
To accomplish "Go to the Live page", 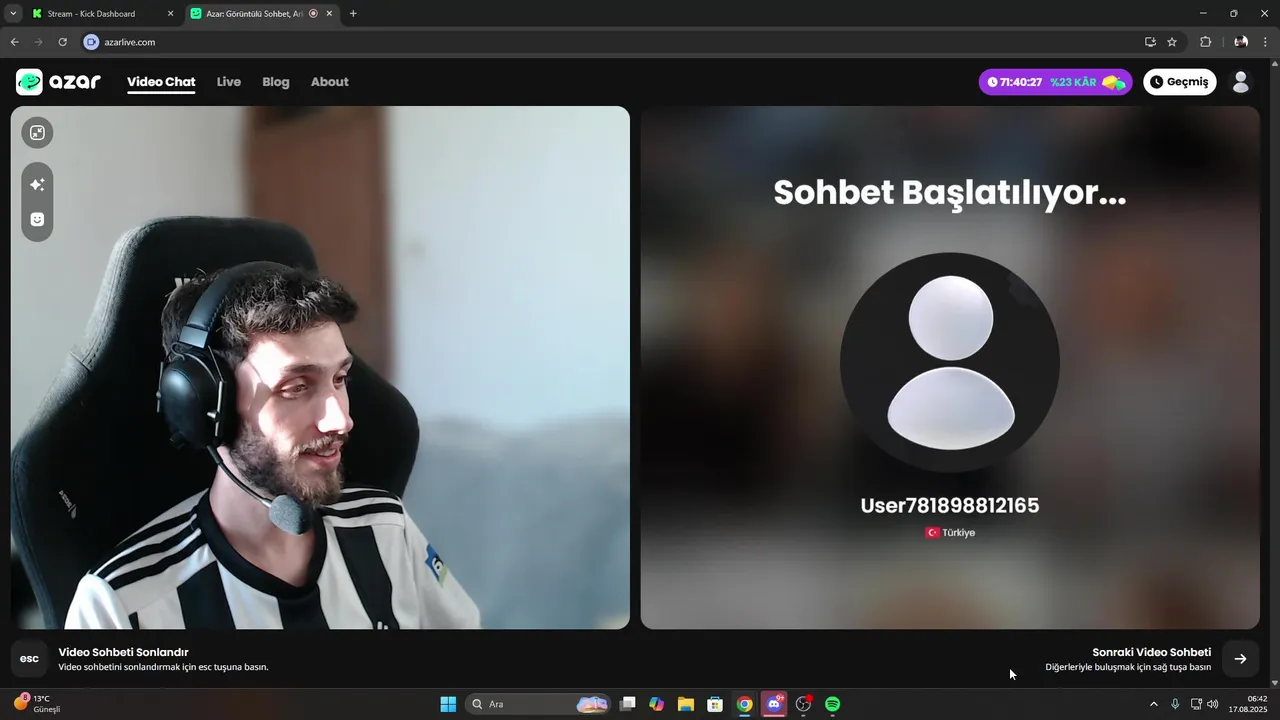I will coord(229,82).
